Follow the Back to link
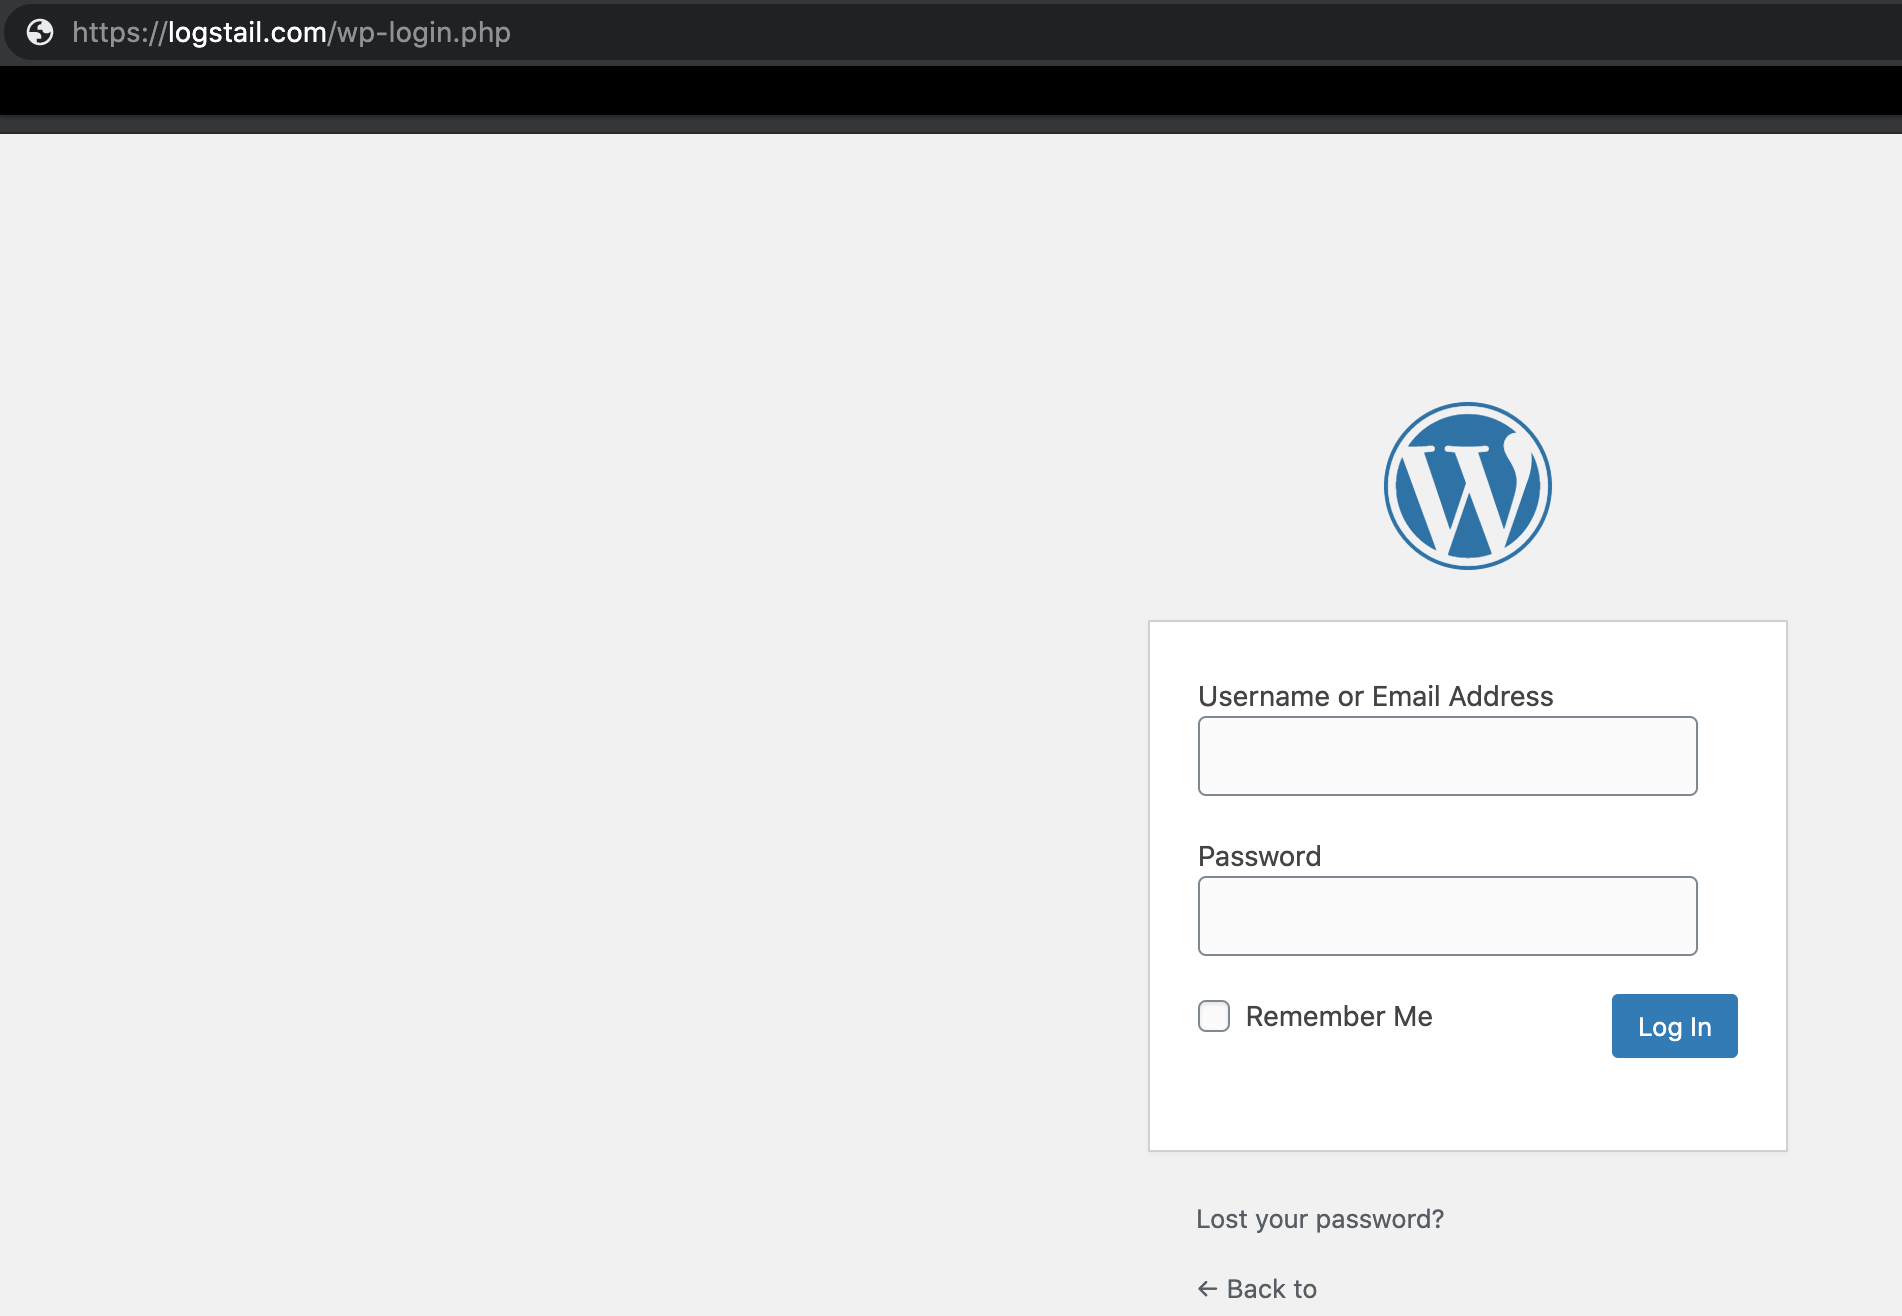The height and width of the screenshot is (1316, 1902). (1271, 1289)
